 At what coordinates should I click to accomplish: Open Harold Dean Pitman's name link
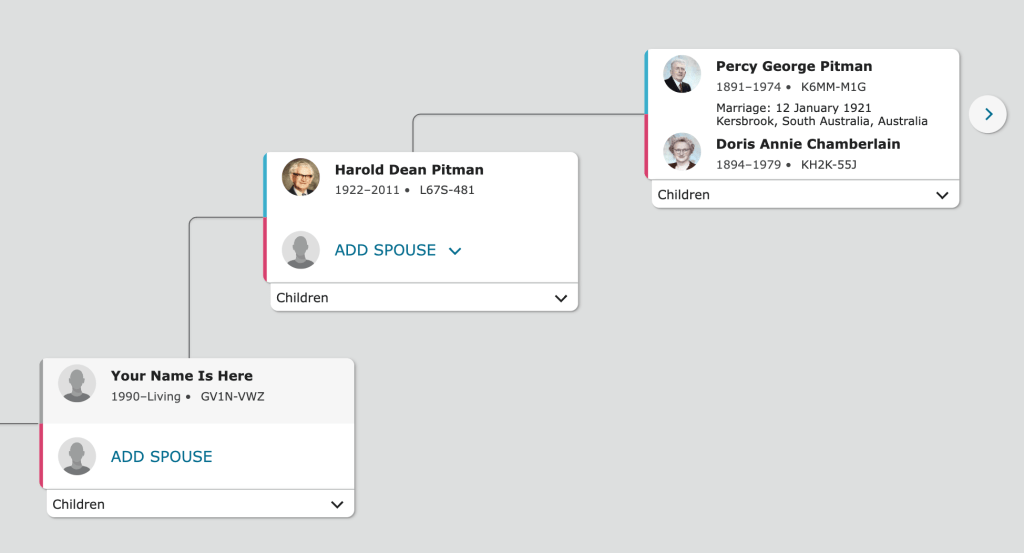(x=409, y=170)
